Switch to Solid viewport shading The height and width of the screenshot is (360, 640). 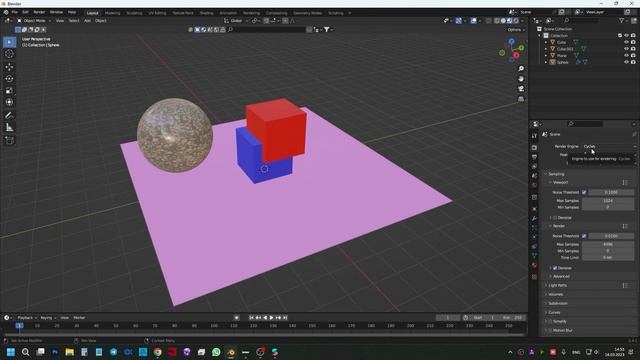(503, 20)
